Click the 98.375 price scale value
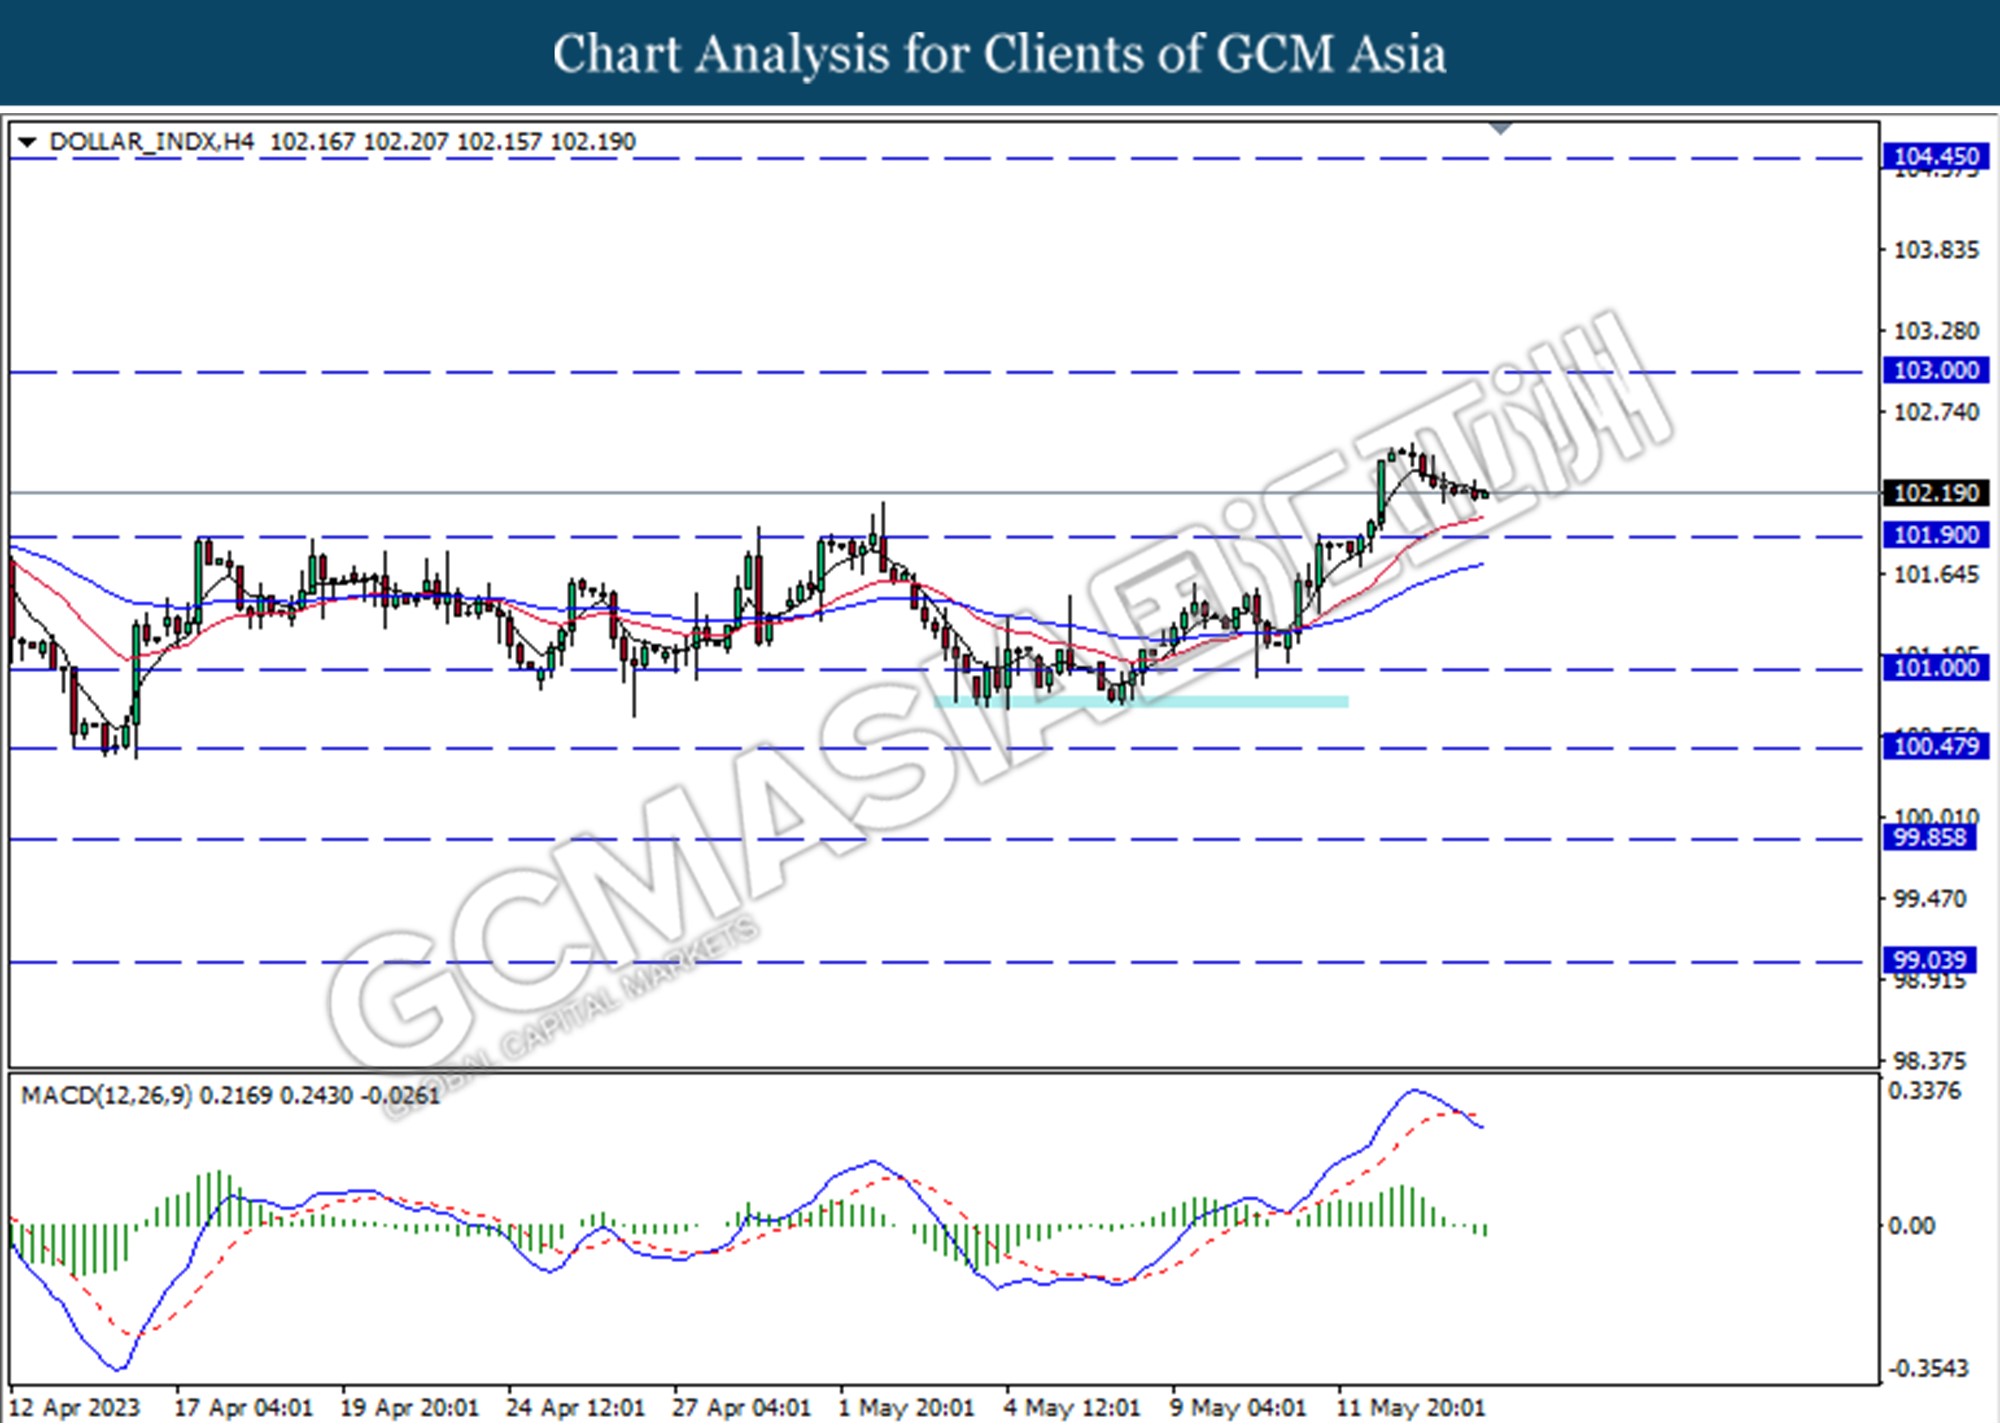 [1930, 1061]
